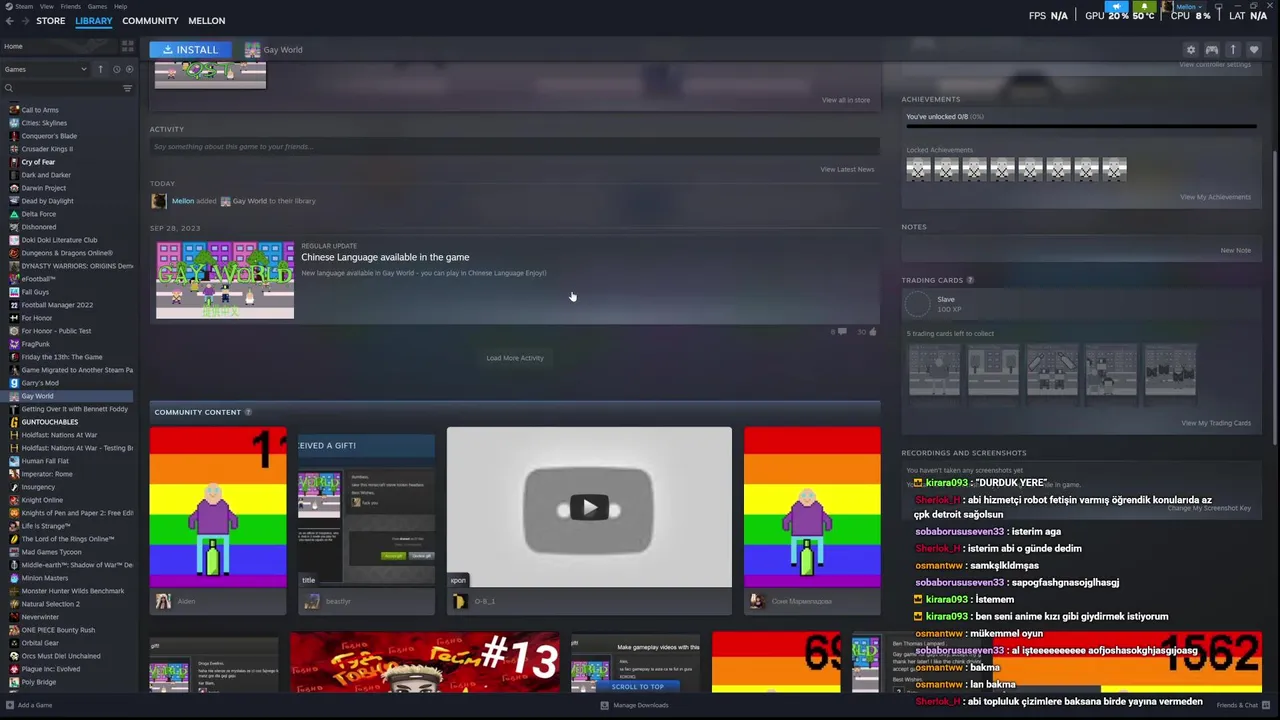This screenshot has width=1280, height=720.
Task: Add game to favorites with heart icon
Action: click(x=1254, y=49)
